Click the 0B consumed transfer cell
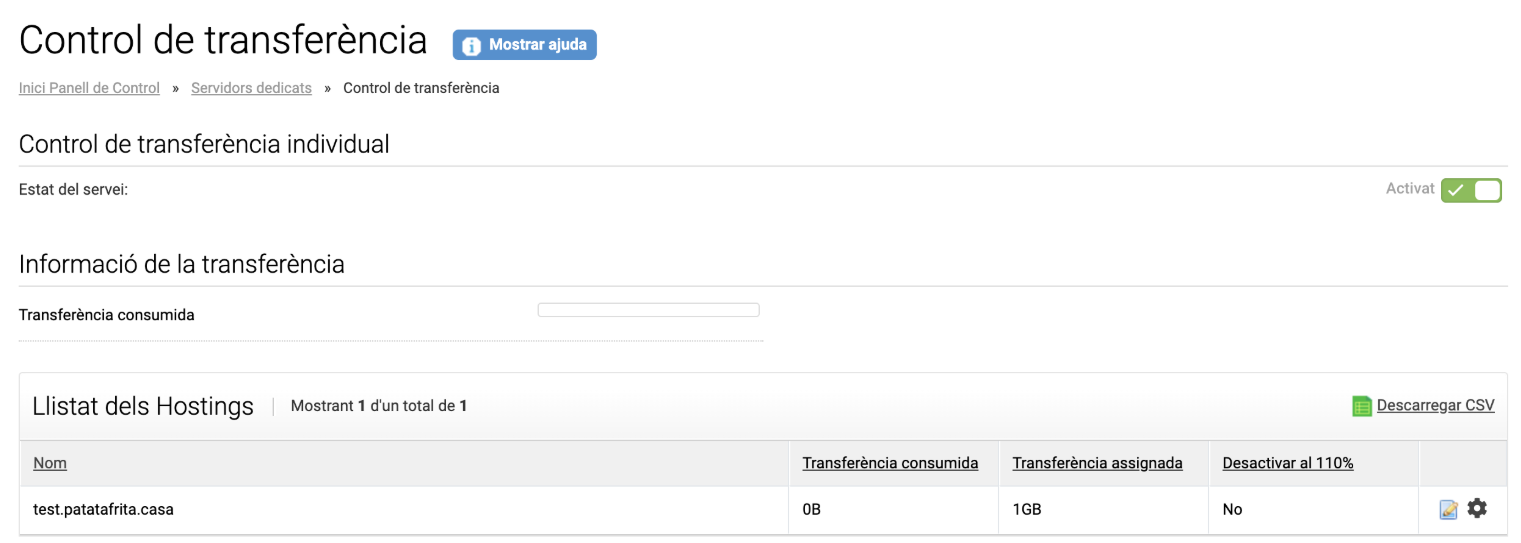This screenshot has width=1521, height=543. 812,510
